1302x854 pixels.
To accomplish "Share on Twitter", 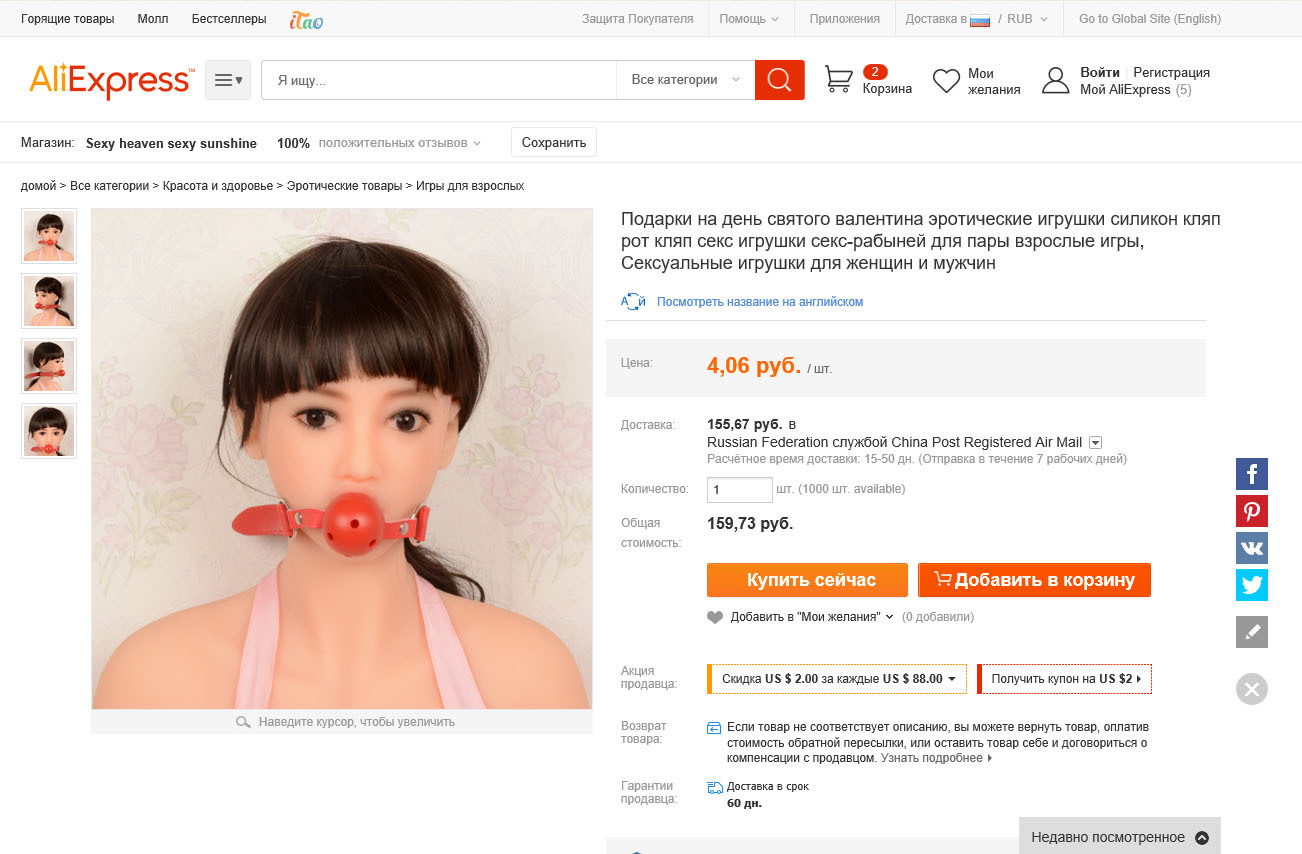I will [x=1252, y=584].
